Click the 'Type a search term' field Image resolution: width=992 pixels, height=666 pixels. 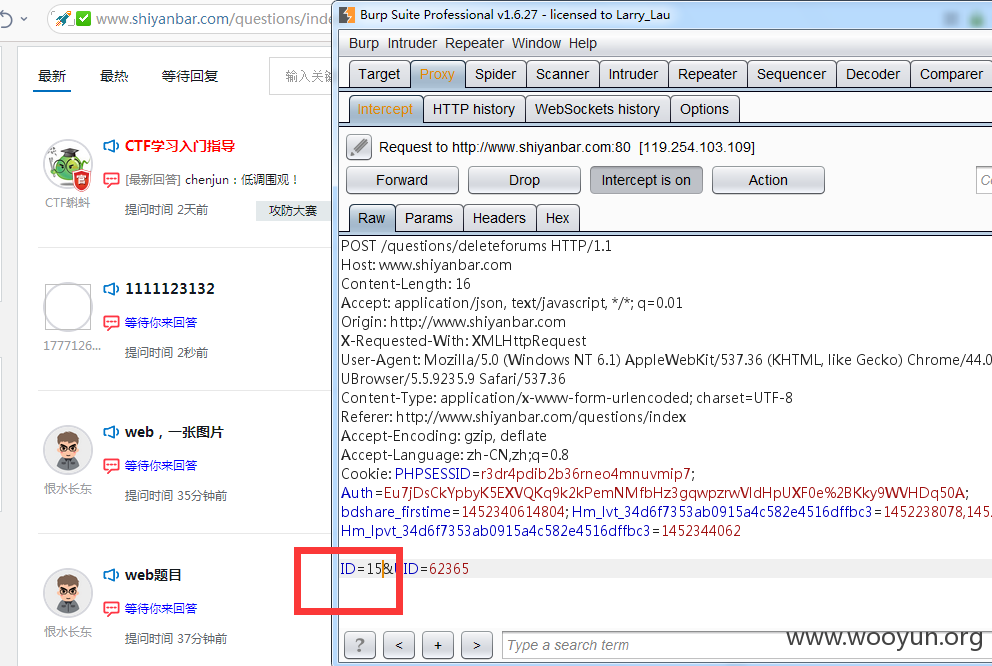[x=747, y=645]
